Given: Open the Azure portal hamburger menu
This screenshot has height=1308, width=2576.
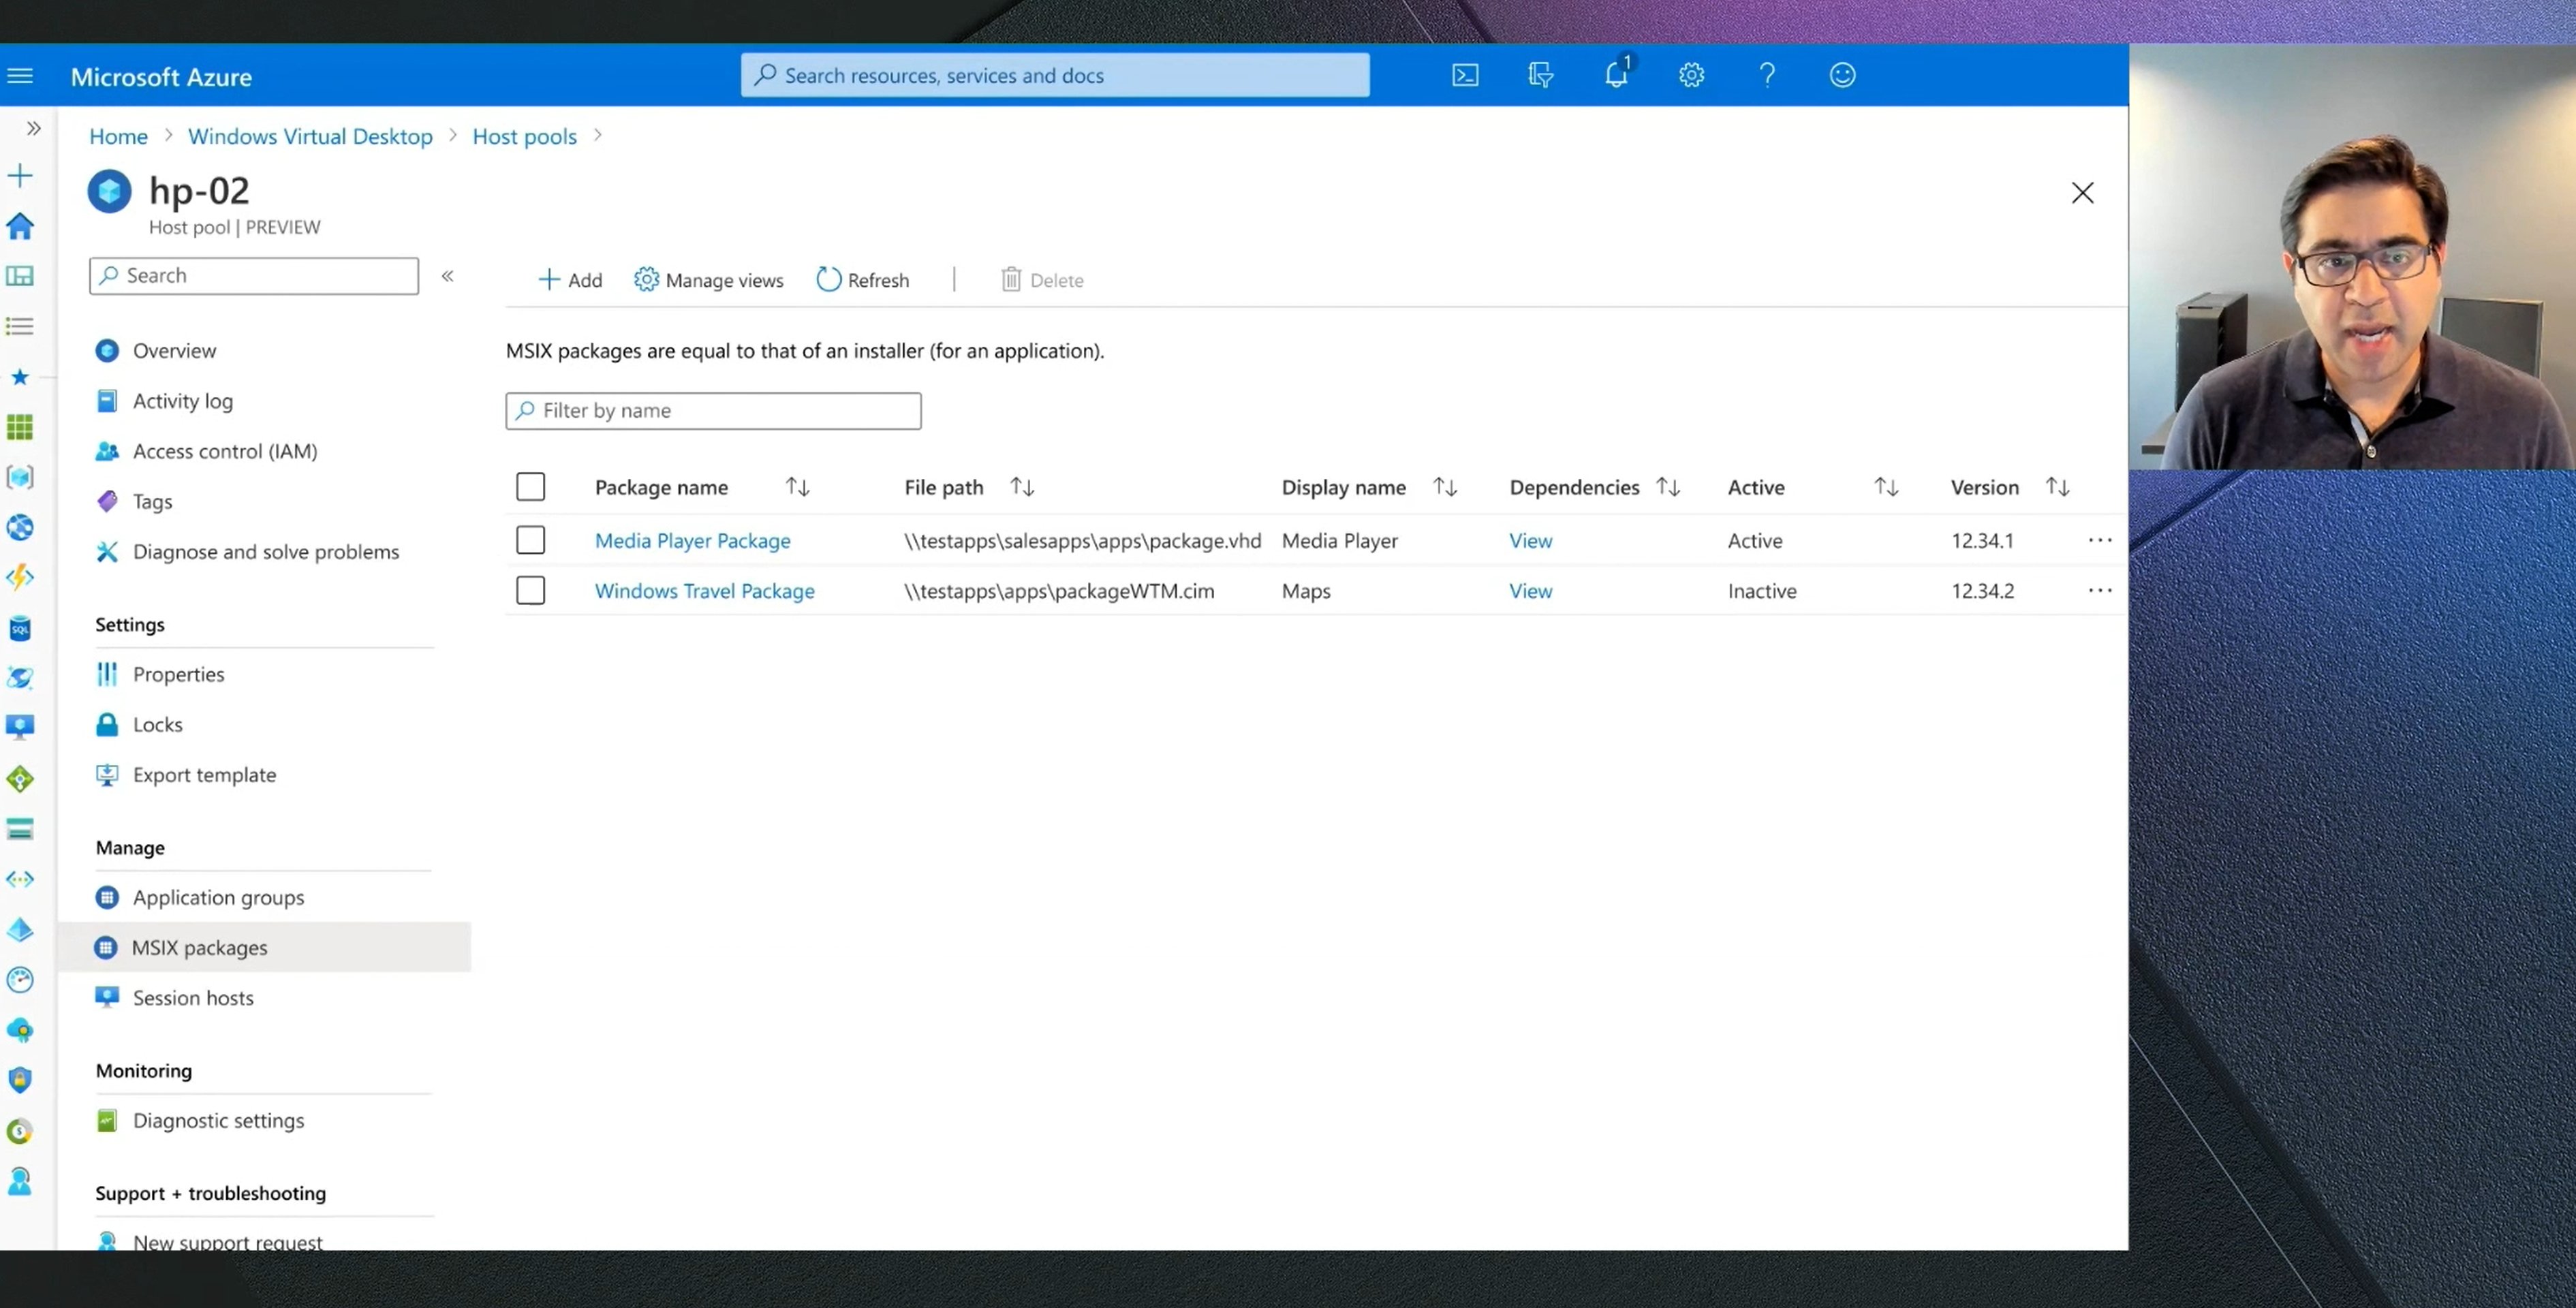Looking at the screenshot, I should pos(20,76).
